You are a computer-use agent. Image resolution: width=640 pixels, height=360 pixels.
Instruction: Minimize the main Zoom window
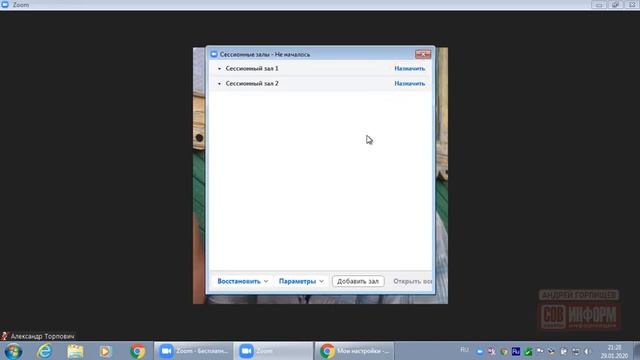point(599,4)
